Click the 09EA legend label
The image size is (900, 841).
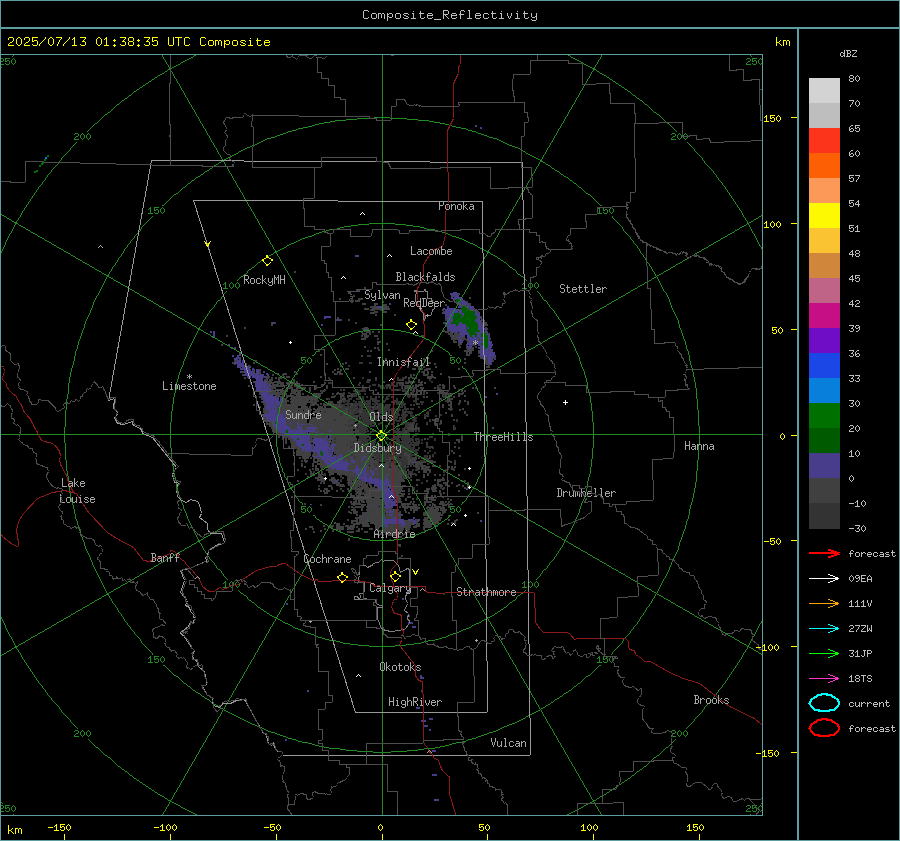coord(860,579)
